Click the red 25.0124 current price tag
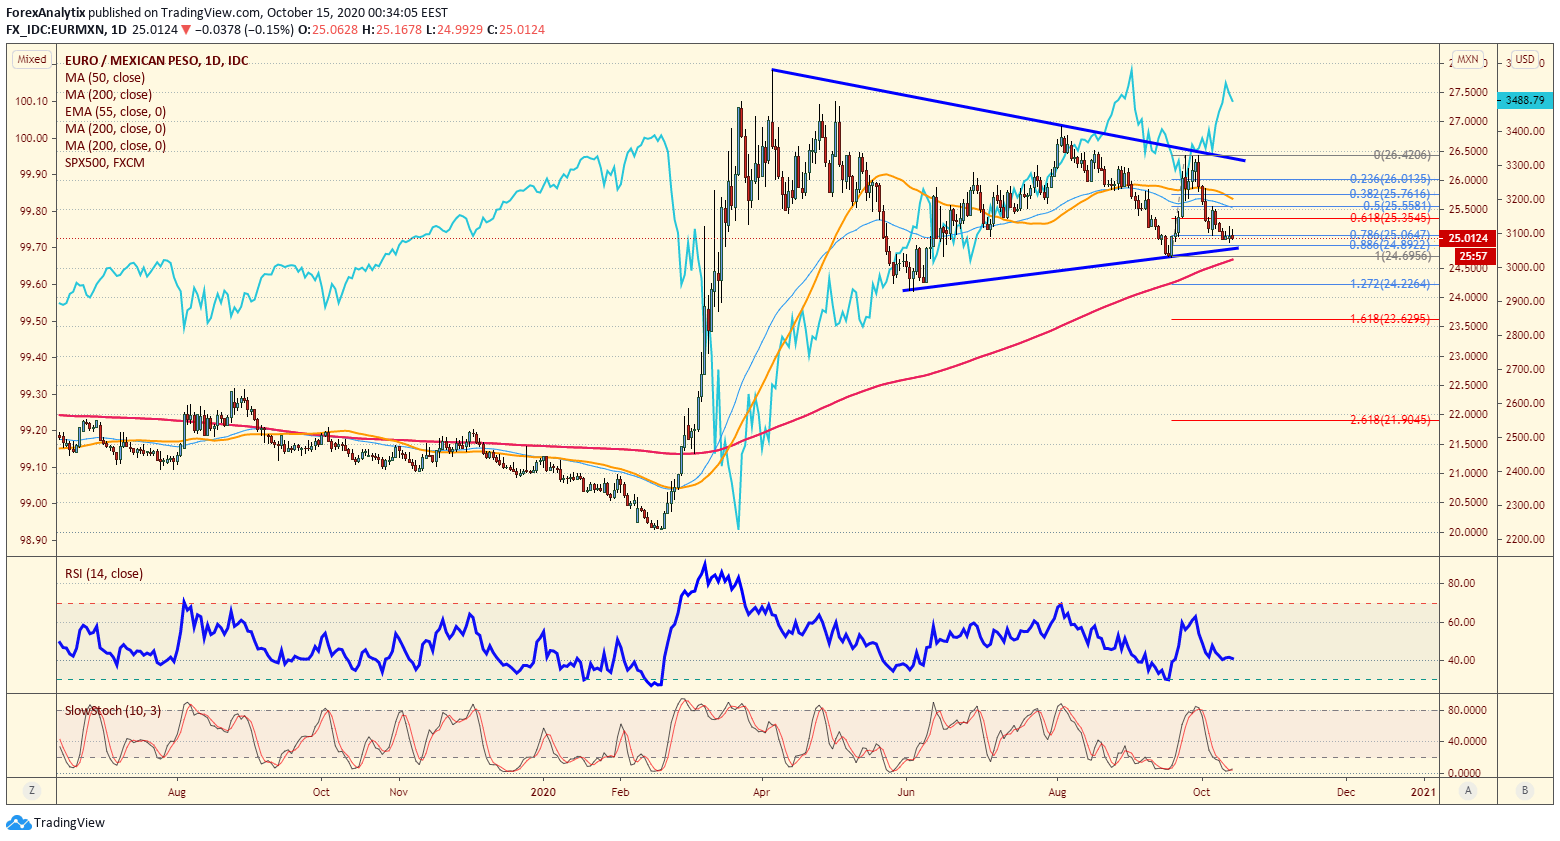This screenshot has width=1560, height=841. tap(1469, 238)
